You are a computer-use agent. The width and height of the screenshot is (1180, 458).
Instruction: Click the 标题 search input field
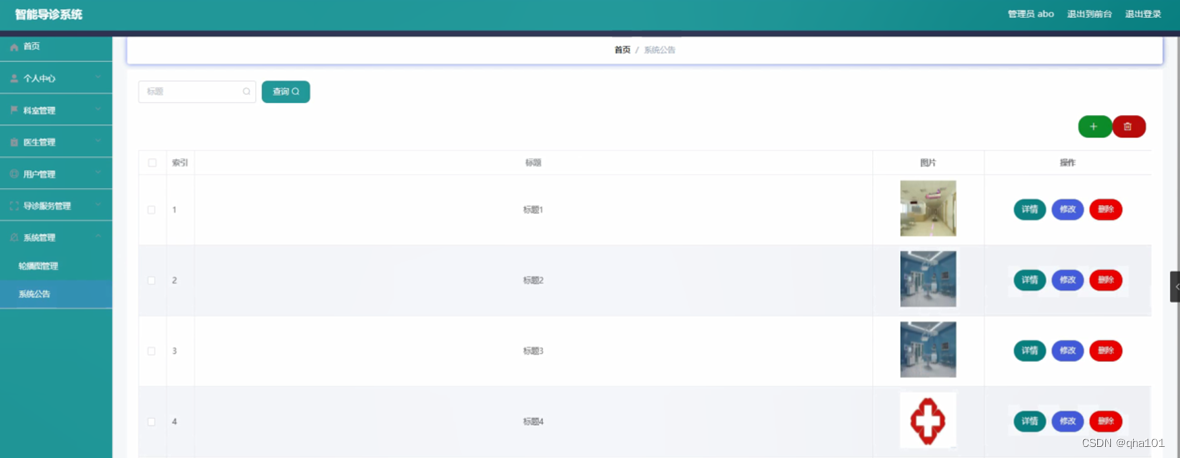tap(197, 92)
